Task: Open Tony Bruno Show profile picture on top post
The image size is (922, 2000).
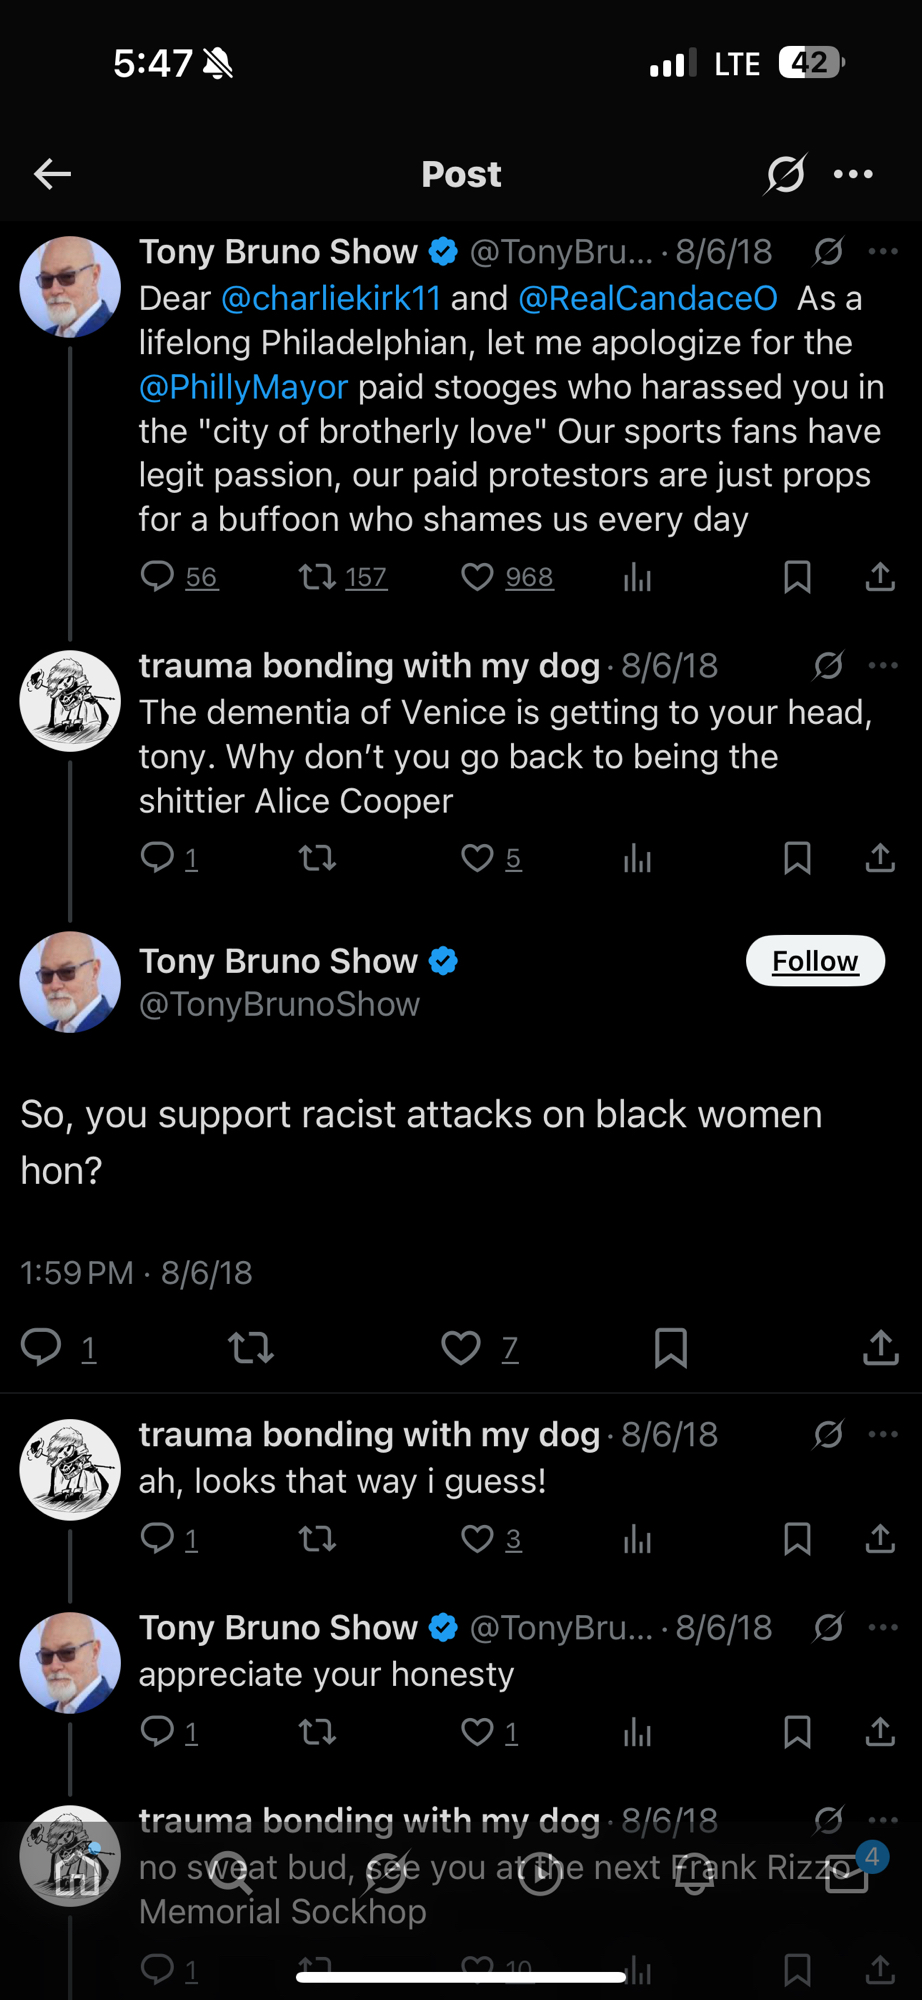Action: [70, 287]
